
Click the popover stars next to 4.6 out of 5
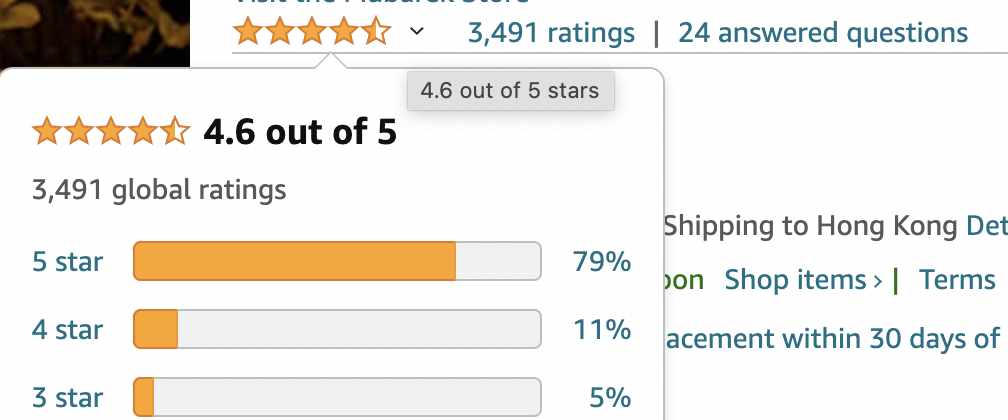coord(111,132)
